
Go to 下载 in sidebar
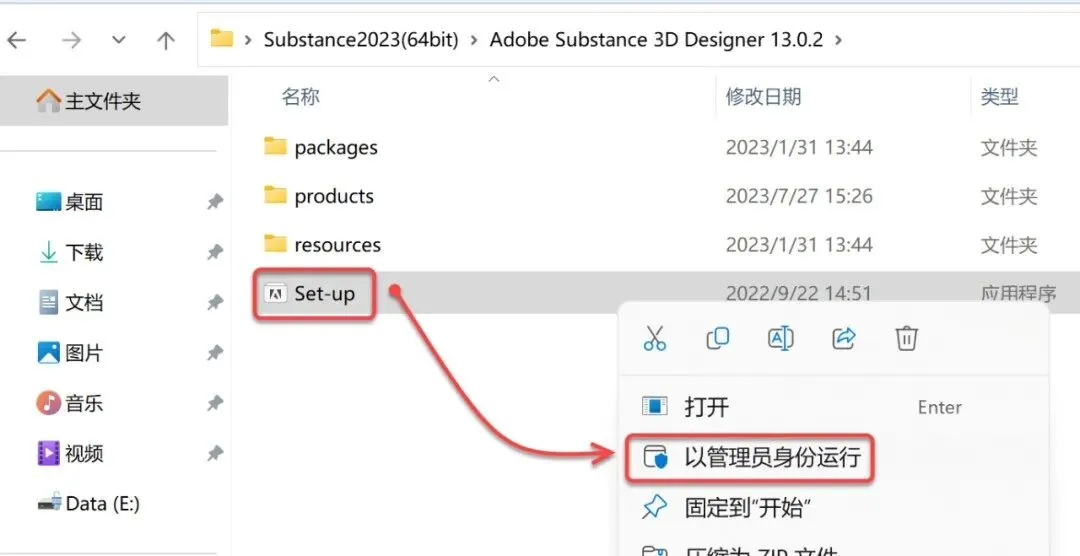[x=84, y=252]
